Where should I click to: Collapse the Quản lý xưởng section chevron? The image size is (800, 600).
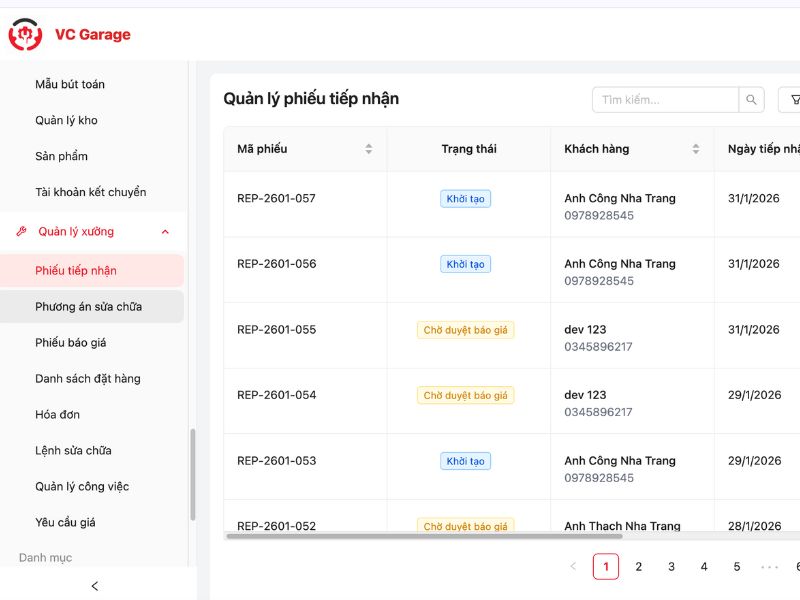click(x=166, y=231)
